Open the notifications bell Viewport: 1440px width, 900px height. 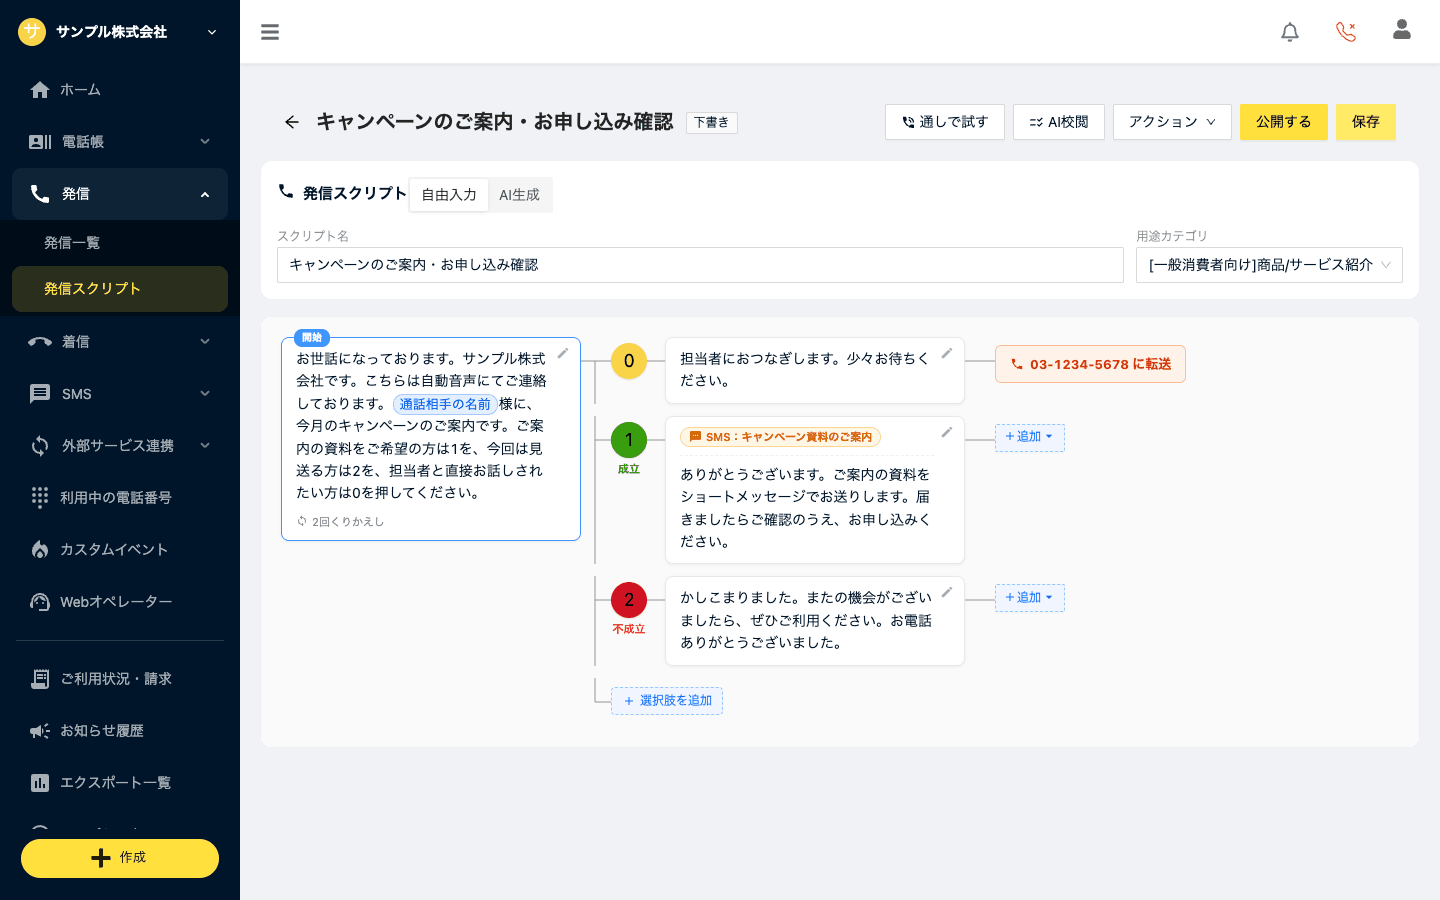click(x=1290, y=32)
